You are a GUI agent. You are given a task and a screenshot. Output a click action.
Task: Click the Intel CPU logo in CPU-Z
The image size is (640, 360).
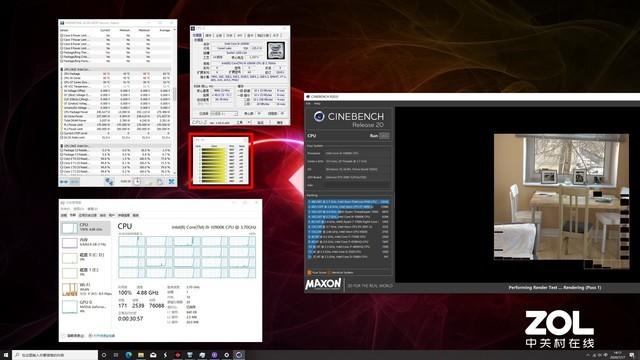[x=276, y=51]
